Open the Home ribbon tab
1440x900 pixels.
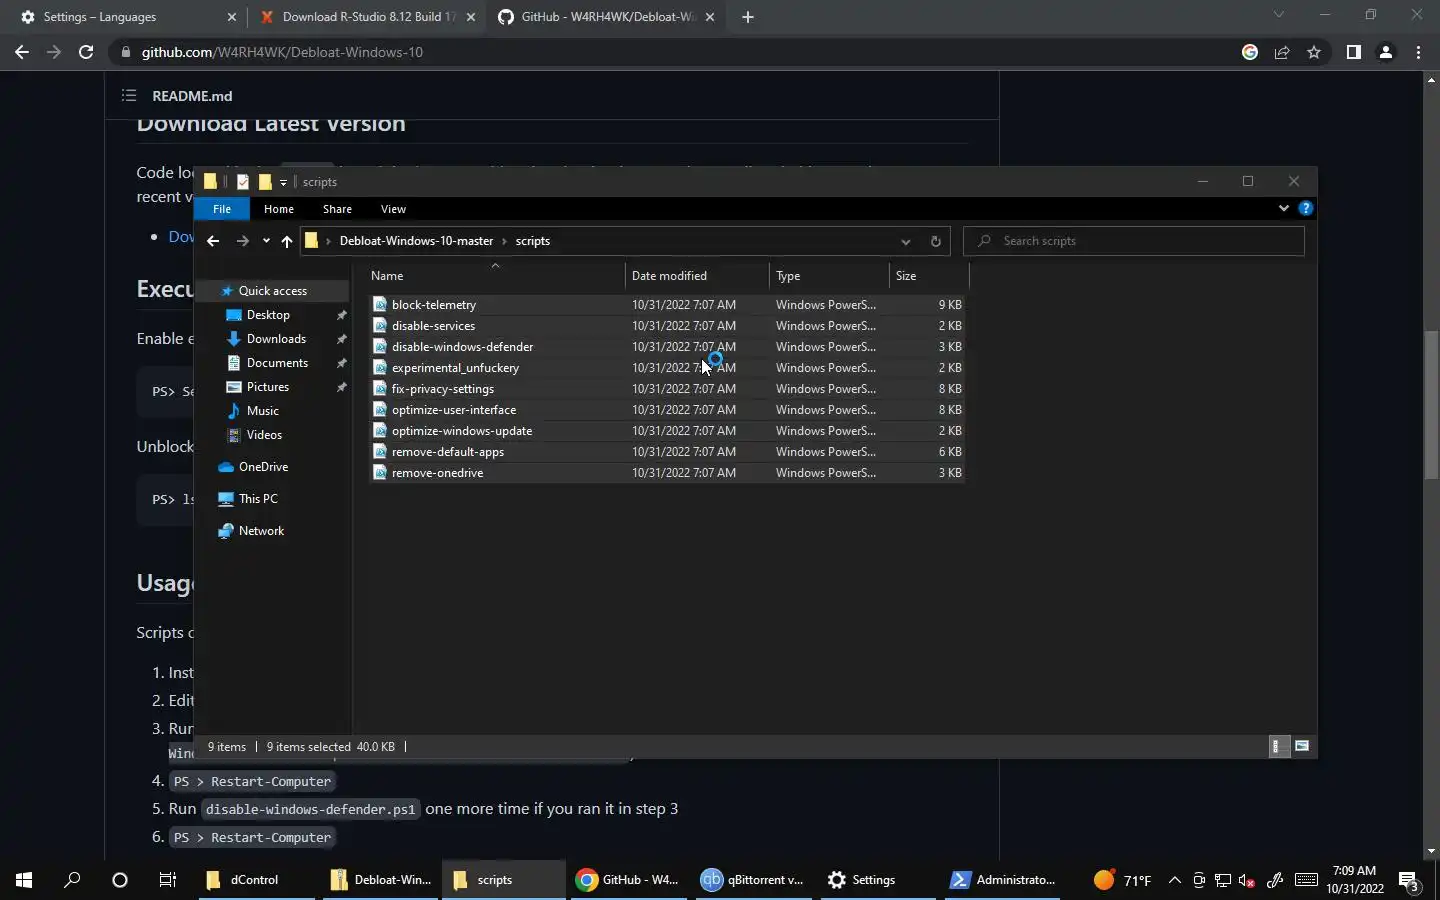(x=279, y=209)
